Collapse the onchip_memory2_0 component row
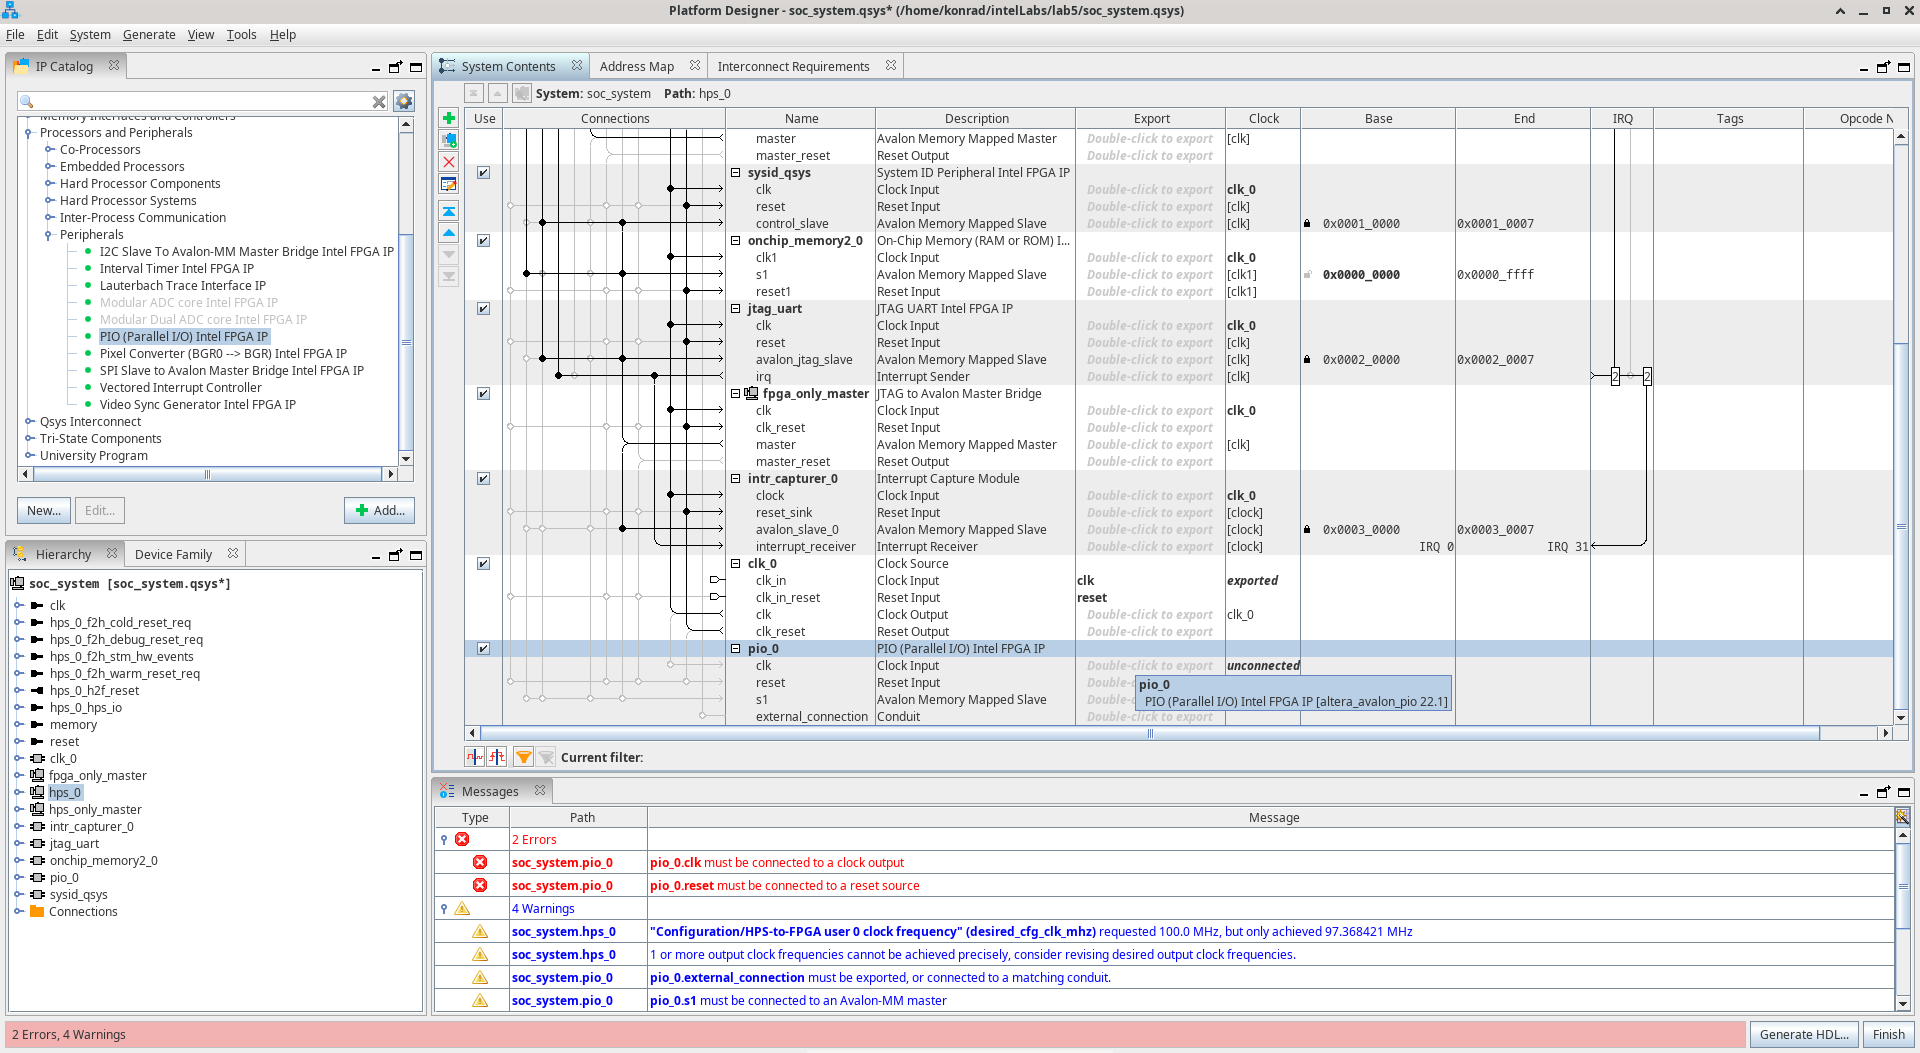1920x1053 pixels. pyautogui.click(x=736, y=240)
